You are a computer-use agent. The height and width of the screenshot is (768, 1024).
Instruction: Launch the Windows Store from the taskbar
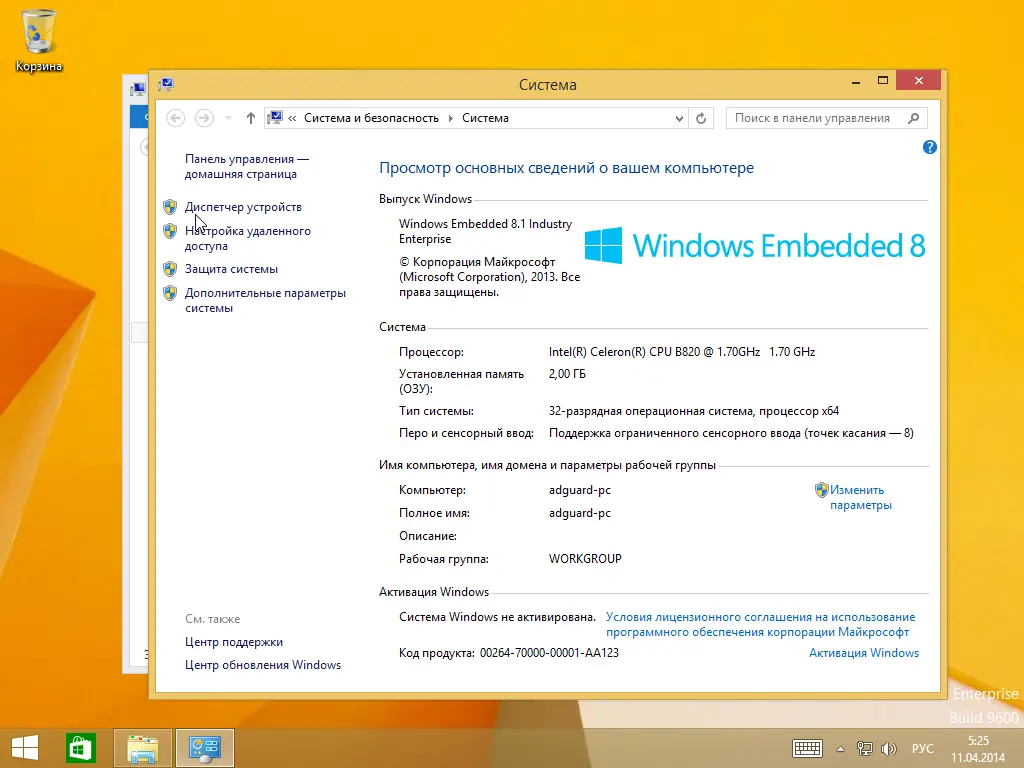(80, 747)
